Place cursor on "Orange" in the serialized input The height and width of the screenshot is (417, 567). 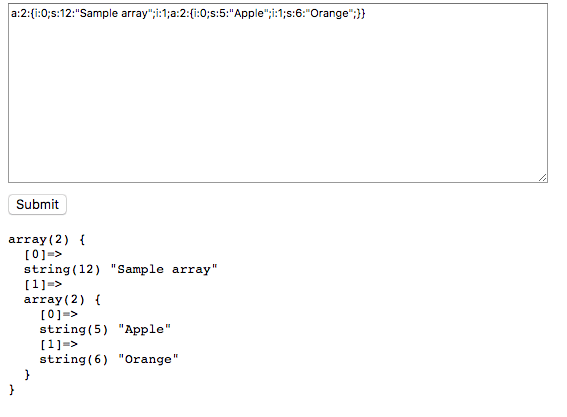pos(329,13)
